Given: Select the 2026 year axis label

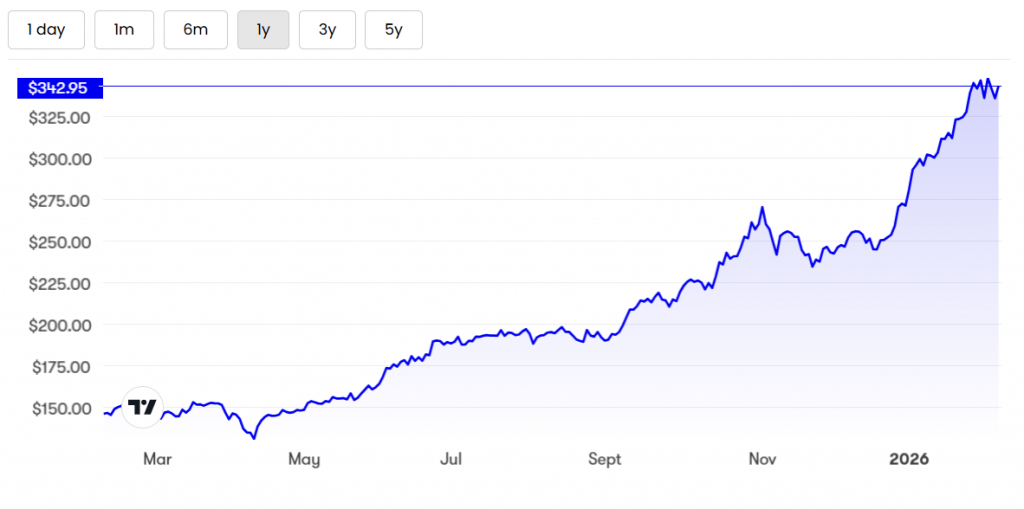Looking at the screenshot, I should tap(909, 459).
